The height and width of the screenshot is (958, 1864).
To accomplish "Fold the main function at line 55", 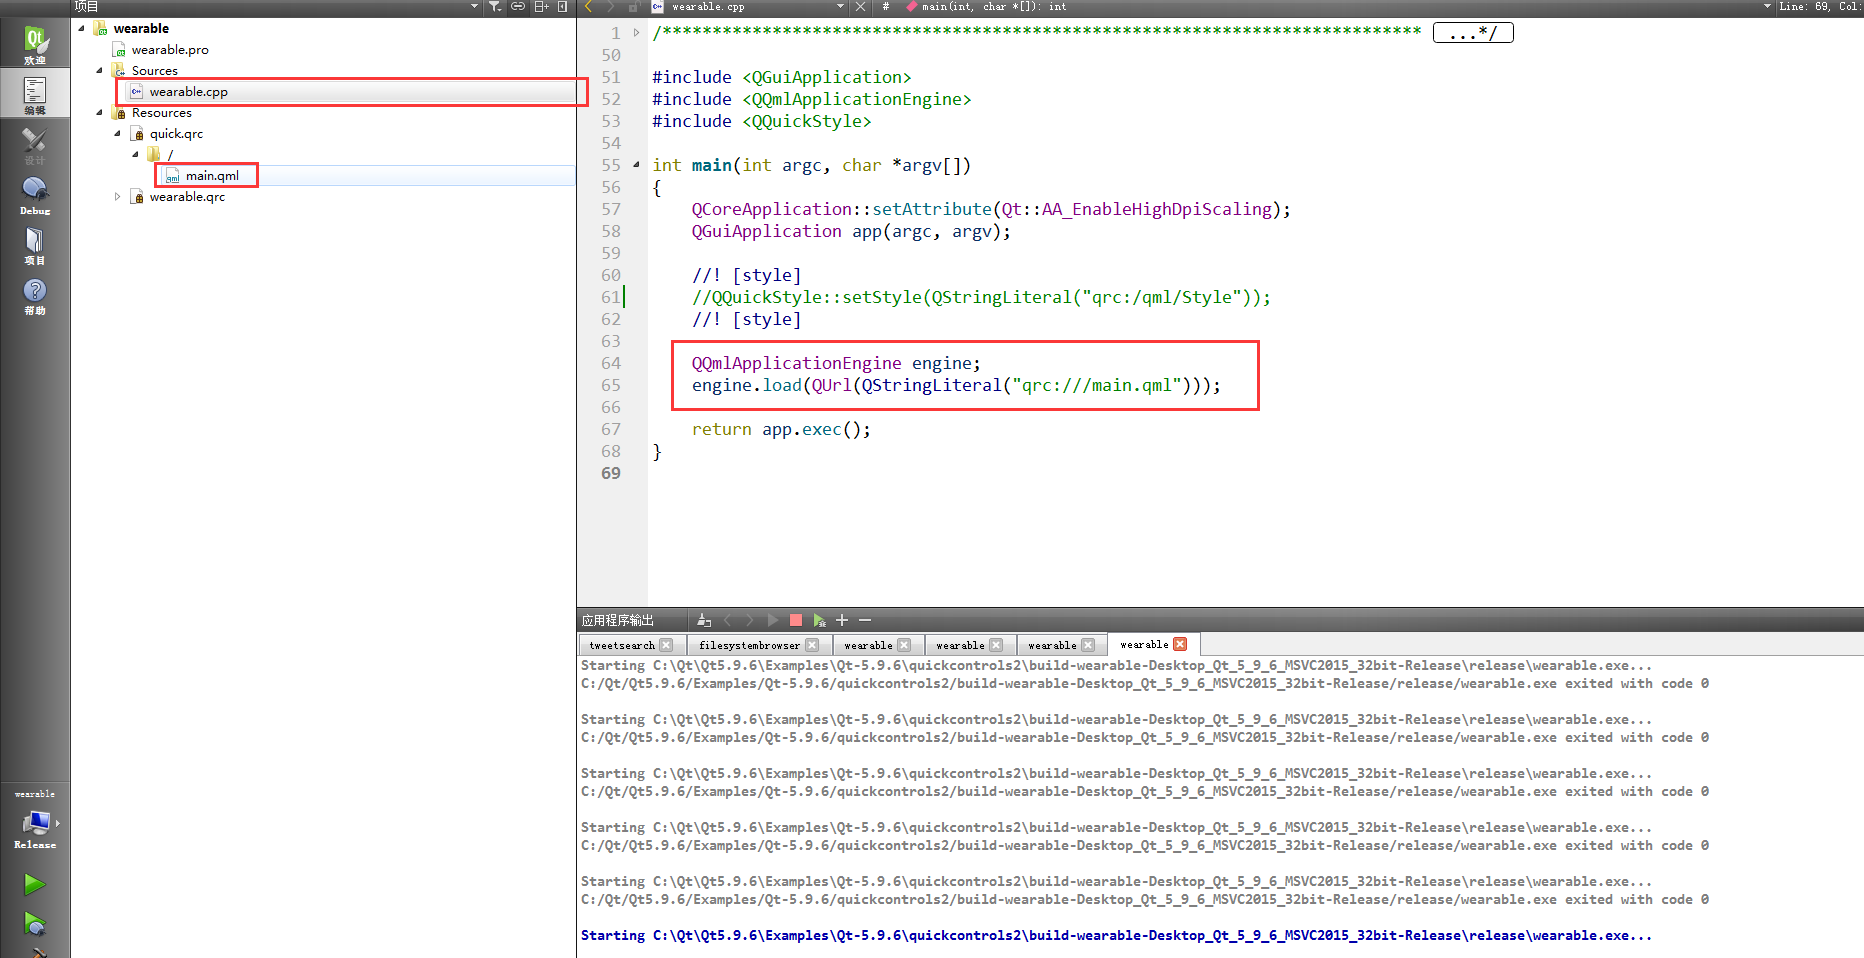I will coord(636,165).
